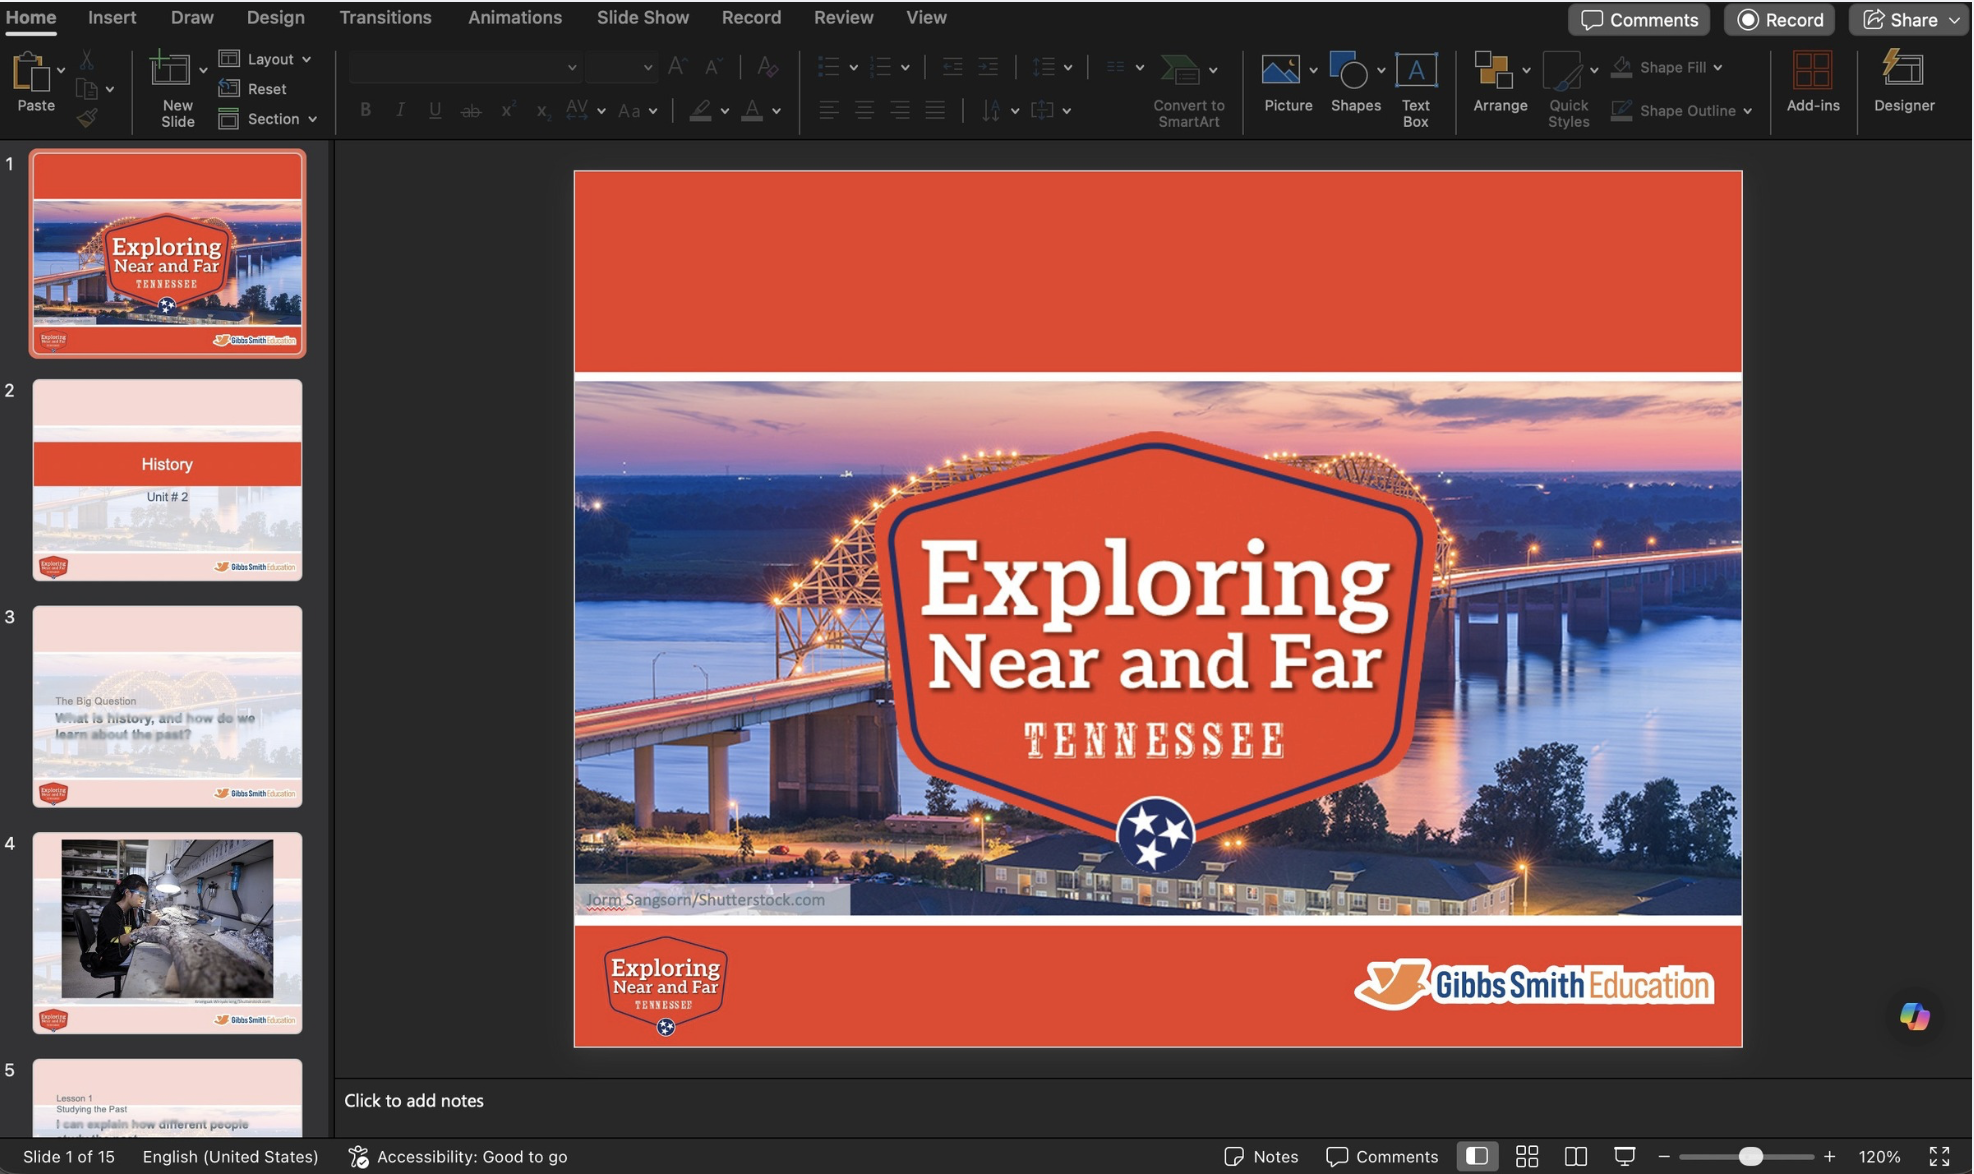Switch to the Draw tab
Screen dimensions: 1974x1174
[192, 17]
